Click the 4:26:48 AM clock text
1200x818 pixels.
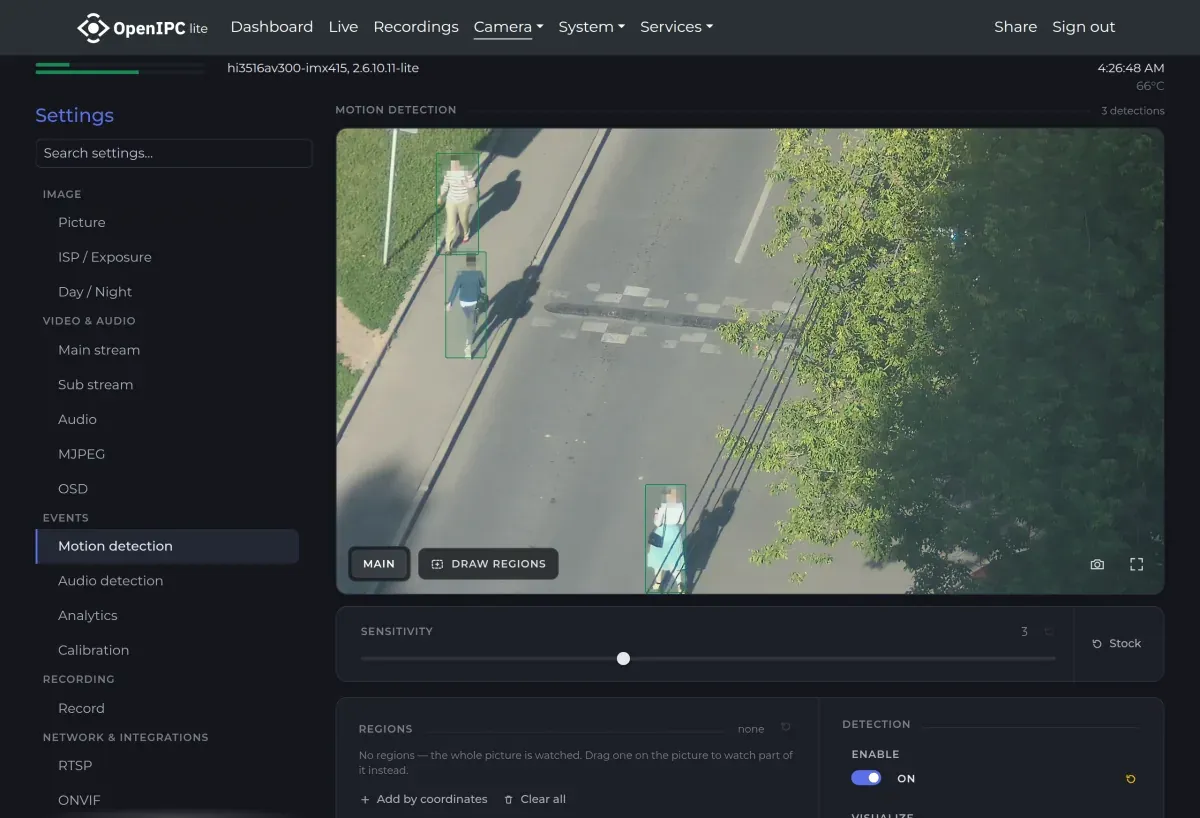tap(1130, 68)
